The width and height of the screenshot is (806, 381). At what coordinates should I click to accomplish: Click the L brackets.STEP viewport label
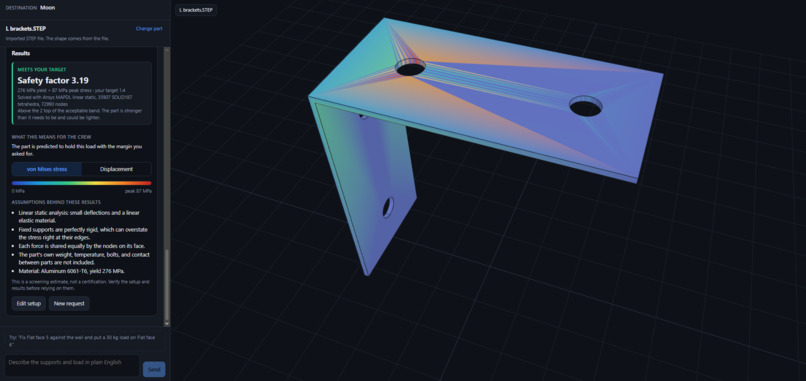click(x=196, y=10)
